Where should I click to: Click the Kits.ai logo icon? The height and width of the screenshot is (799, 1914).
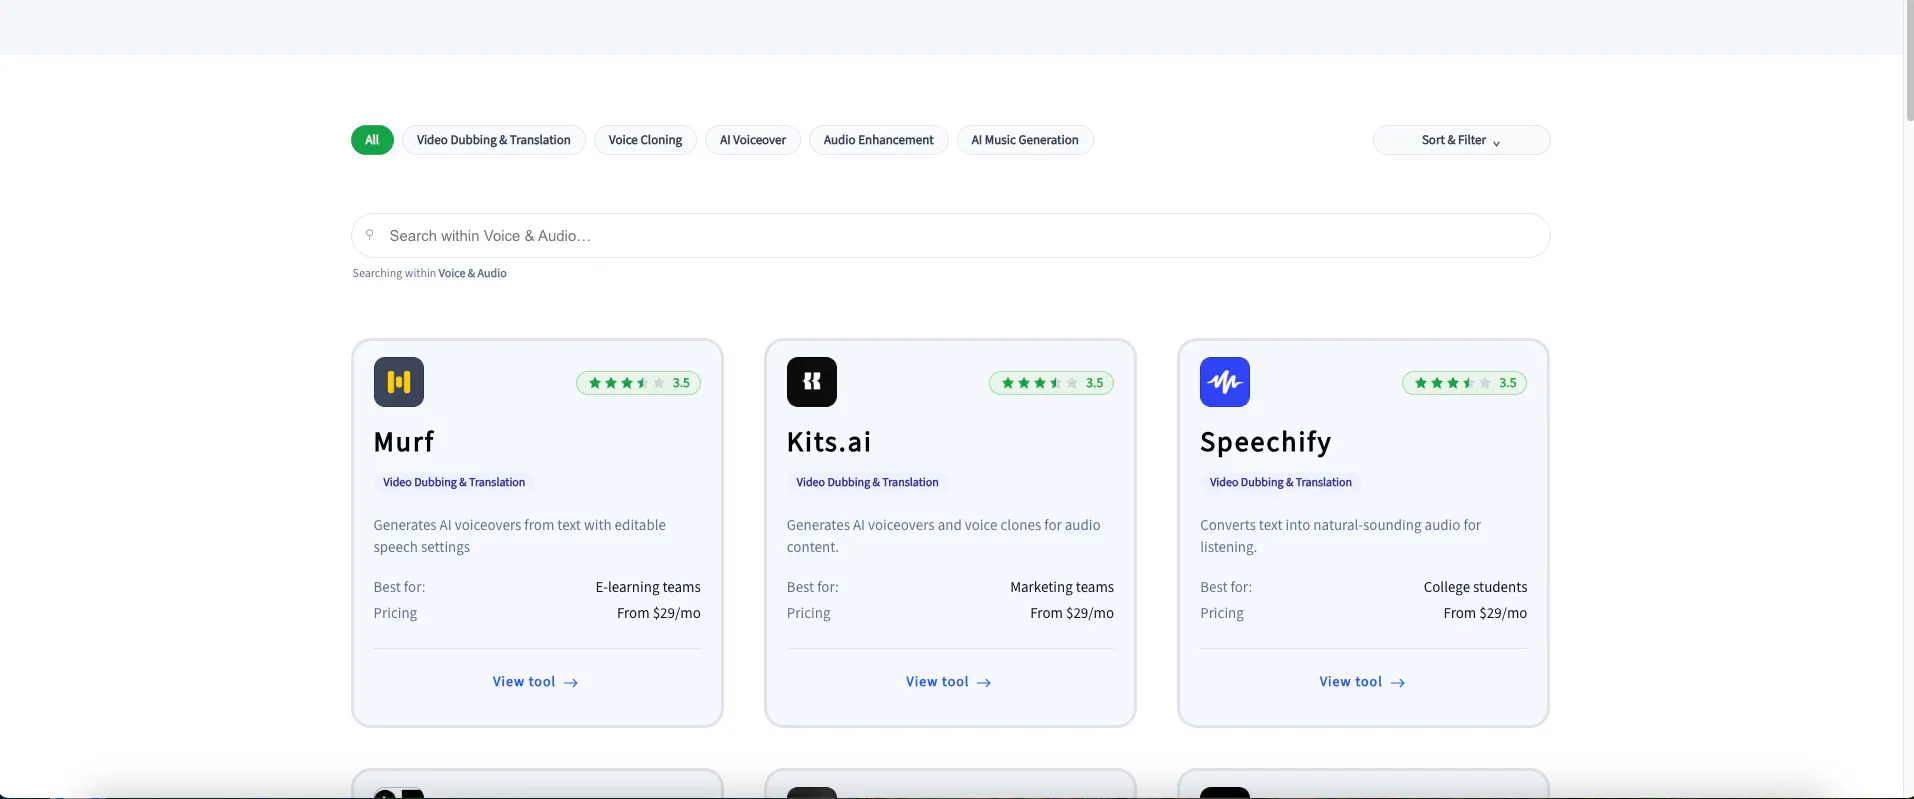812,382
